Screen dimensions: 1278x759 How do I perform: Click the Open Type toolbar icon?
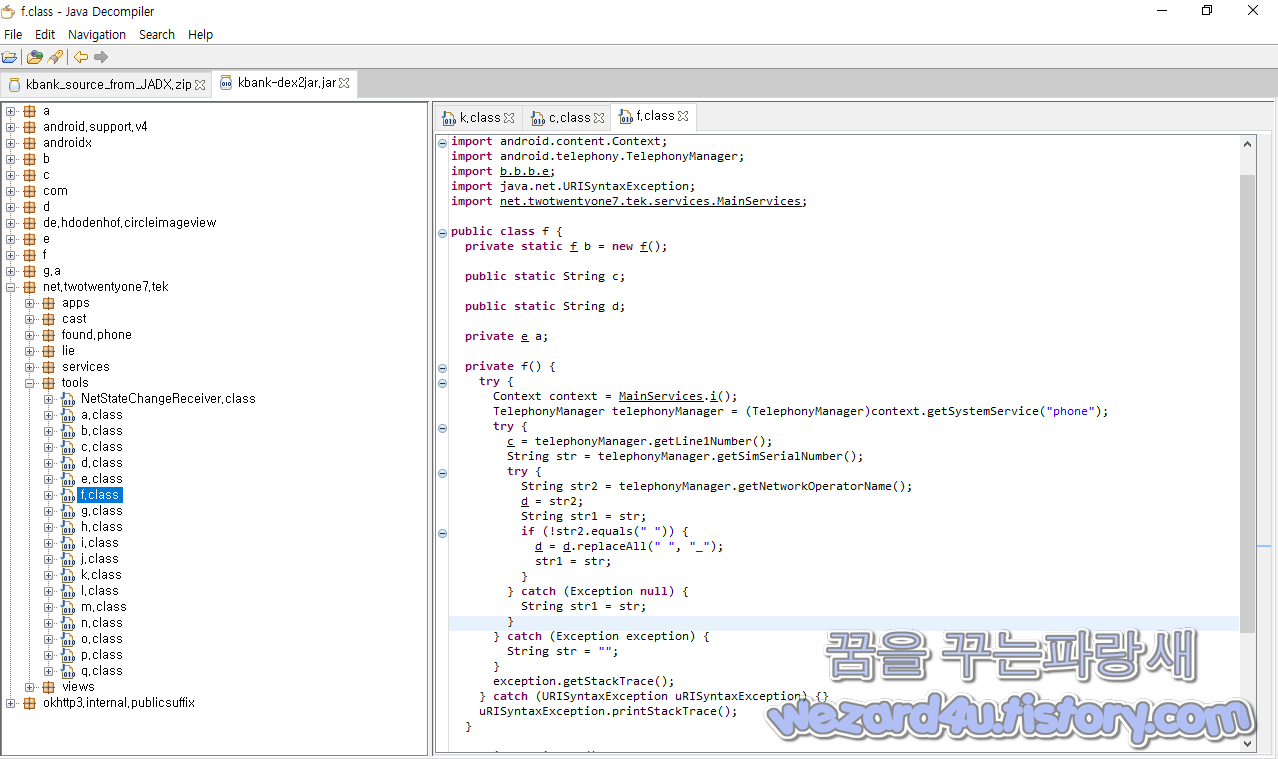point(34,57)
